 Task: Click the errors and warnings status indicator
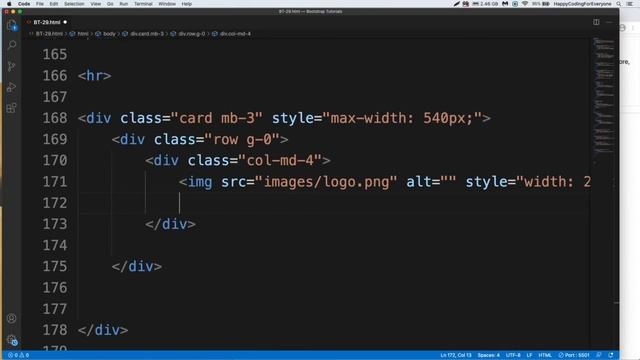point(18,355)
